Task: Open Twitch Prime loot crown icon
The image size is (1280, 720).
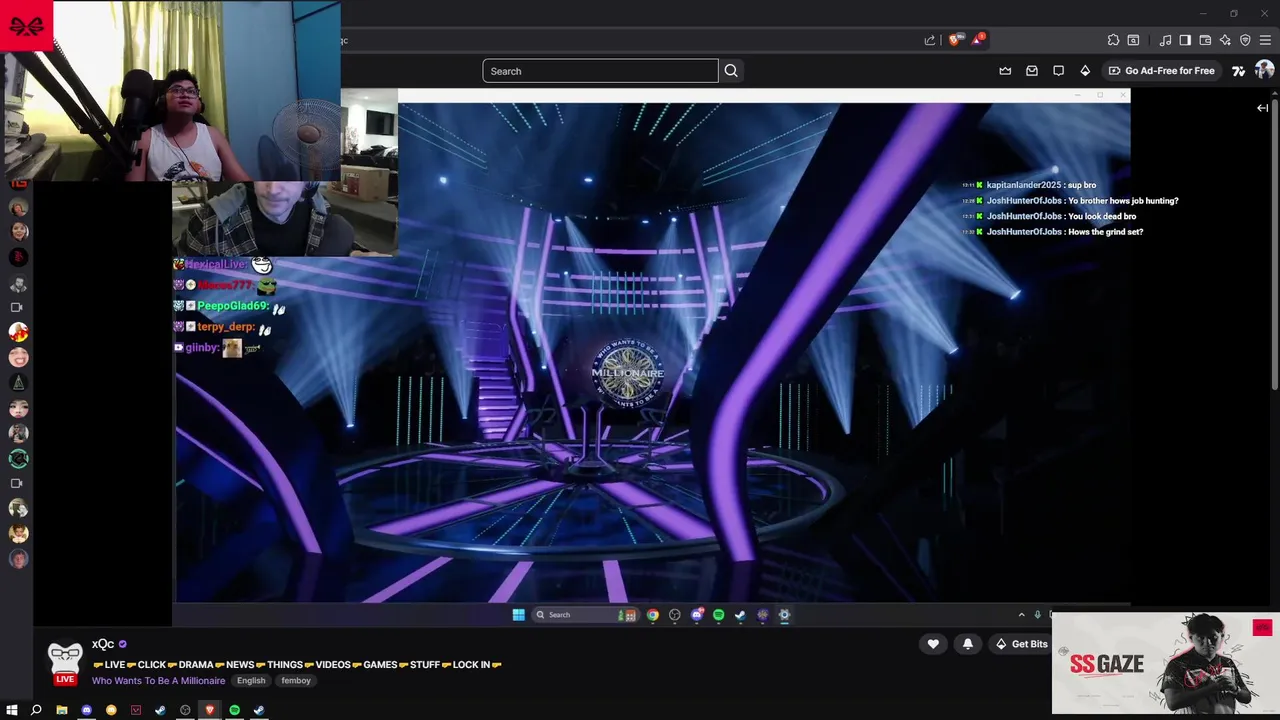Action: [1005, 71]
